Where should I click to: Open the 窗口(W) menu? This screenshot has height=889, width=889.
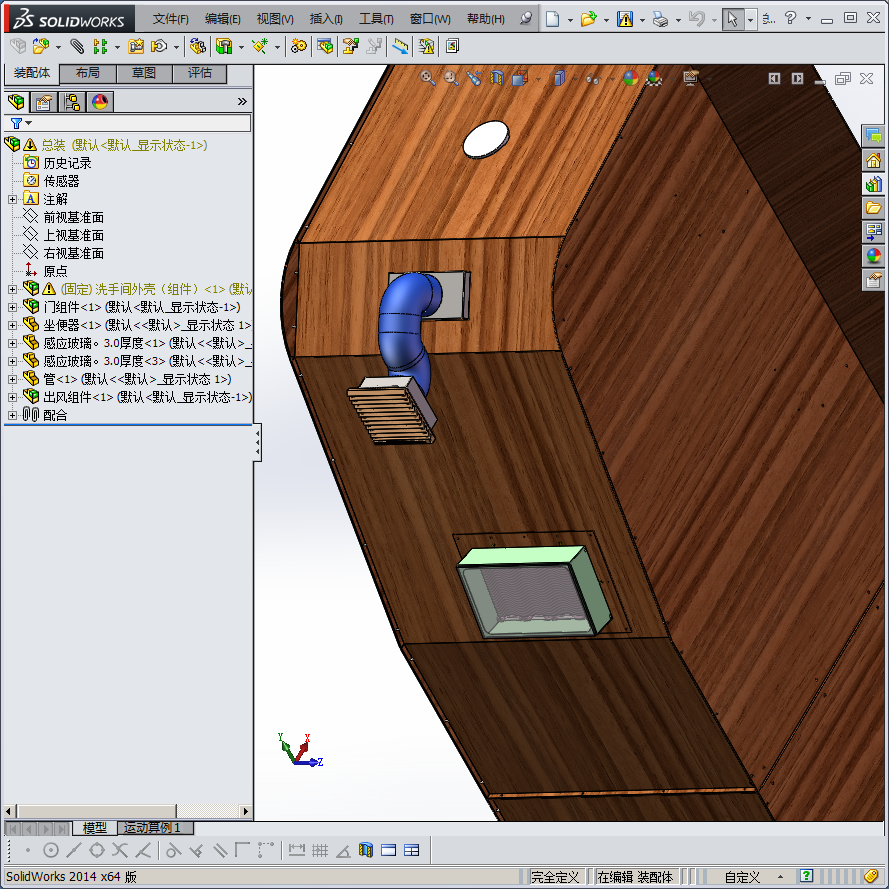click(x=430, y=19)
